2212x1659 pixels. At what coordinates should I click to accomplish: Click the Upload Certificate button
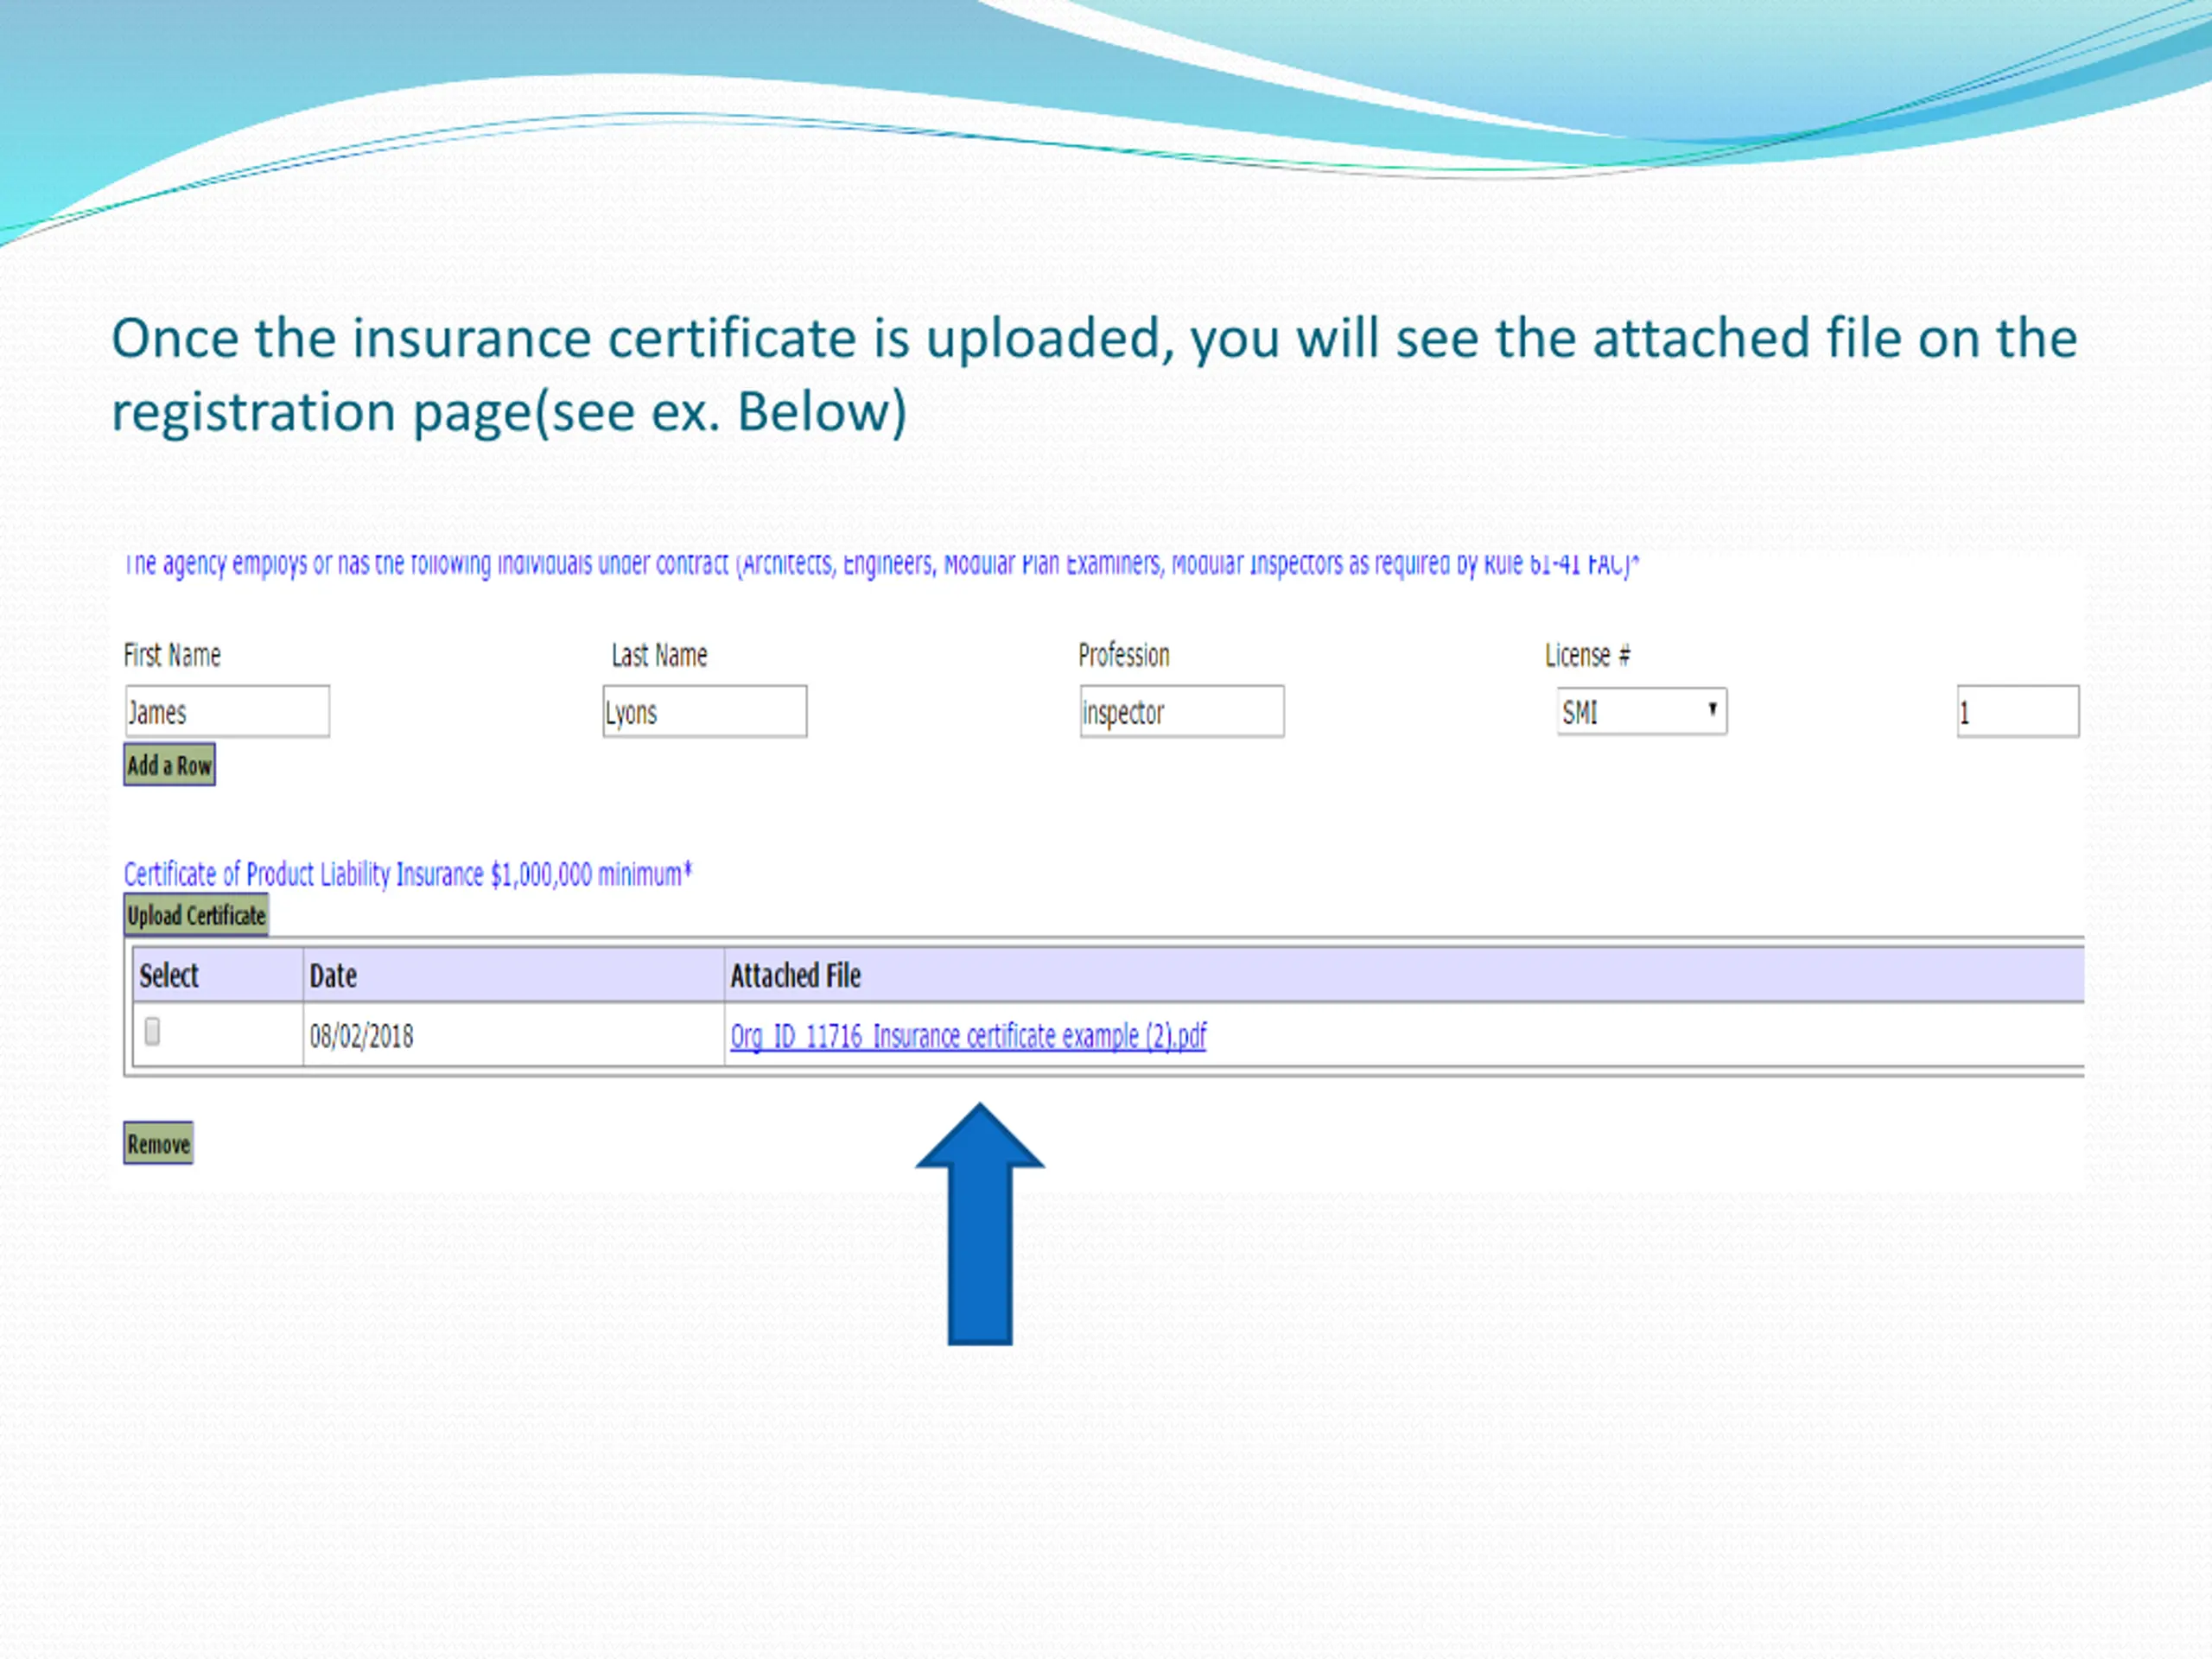click(196, 915)
